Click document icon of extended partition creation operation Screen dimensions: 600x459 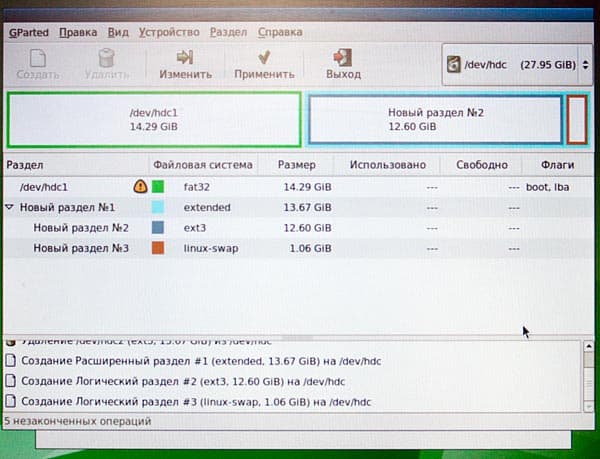(11, 361)
